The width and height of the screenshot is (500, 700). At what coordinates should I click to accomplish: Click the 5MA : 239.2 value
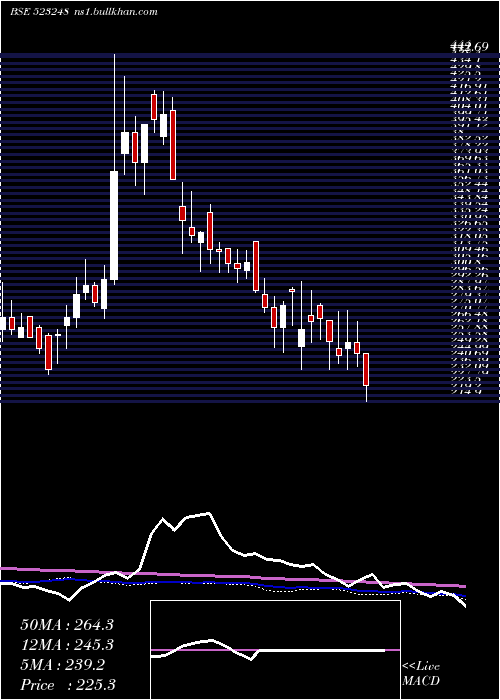coord(62,665)
